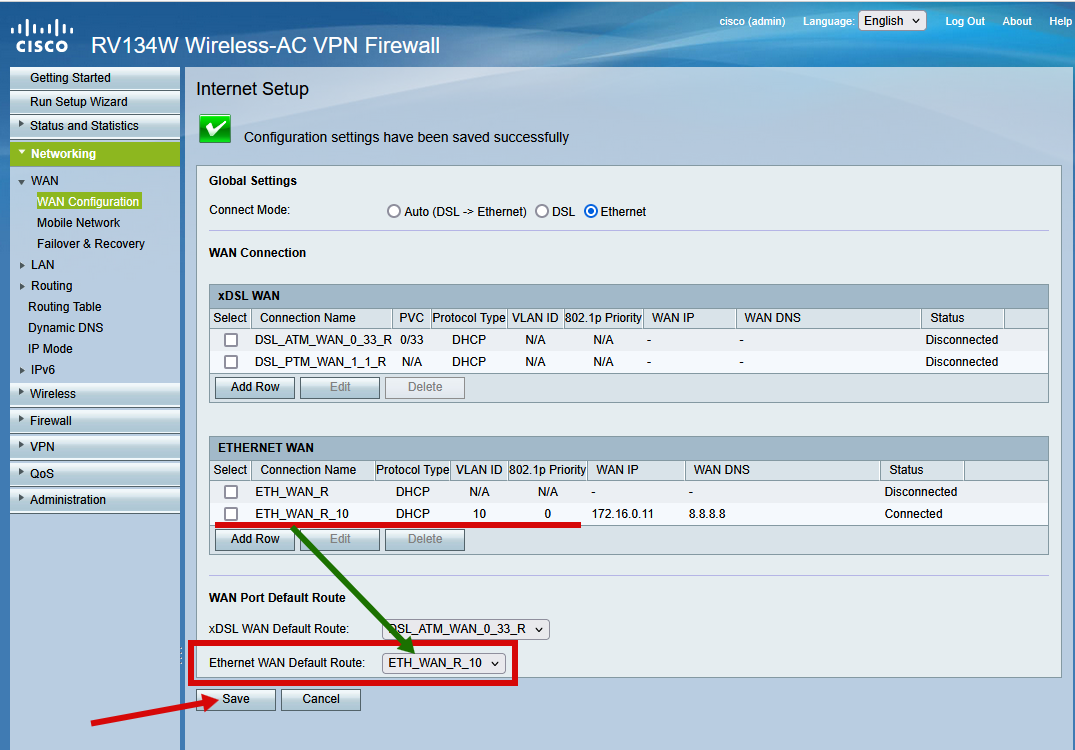
Task: Open the Ethernet WAN Default Route dropdown
Action: [x=444, y=663]
